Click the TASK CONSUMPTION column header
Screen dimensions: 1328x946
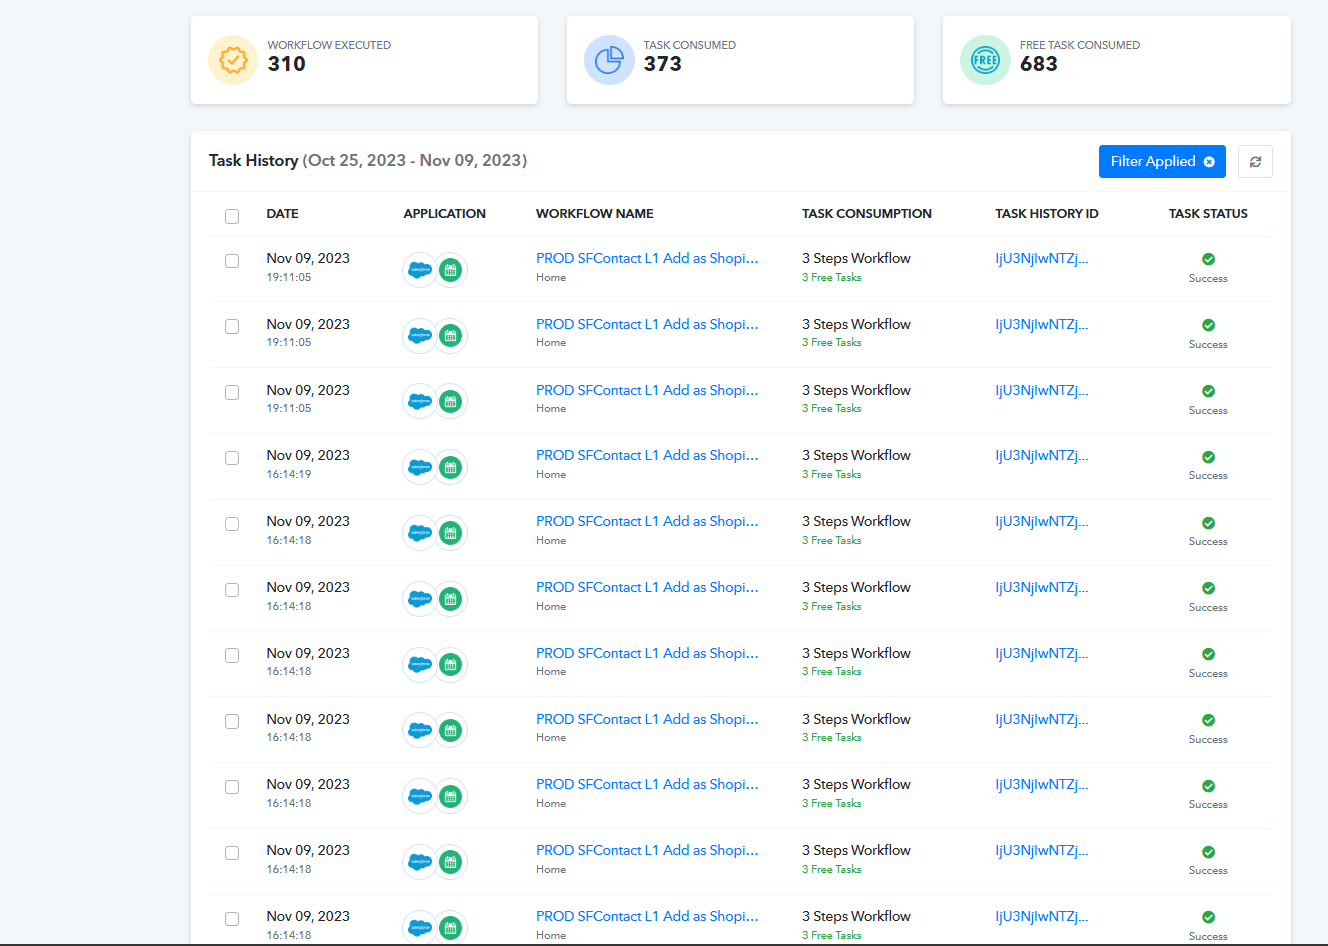tap(867, 214)
